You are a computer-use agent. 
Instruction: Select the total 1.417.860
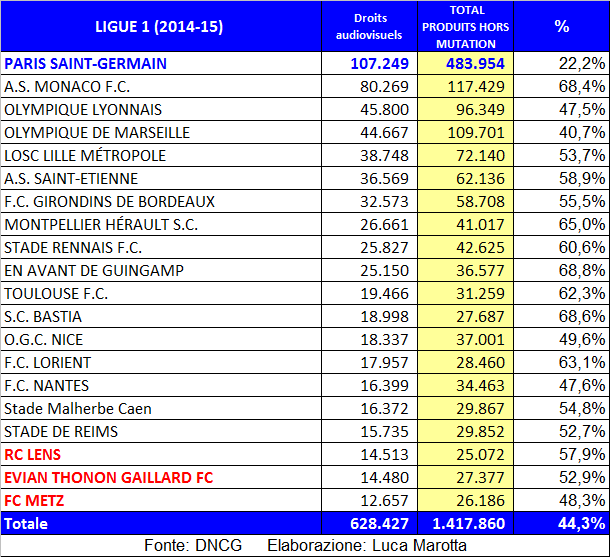coord(469,524)
